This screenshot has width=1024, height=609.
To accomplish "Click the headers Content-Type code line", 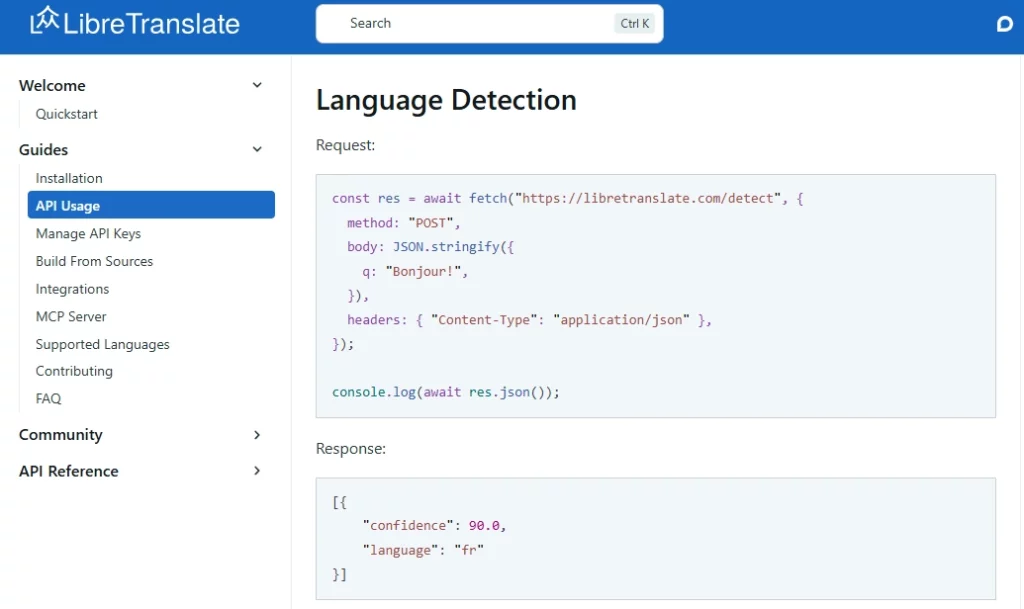I will point(529,320).
